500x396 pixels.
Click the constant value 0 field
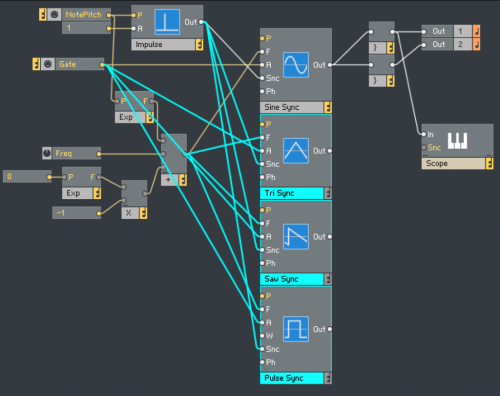(x=27, y=176)
